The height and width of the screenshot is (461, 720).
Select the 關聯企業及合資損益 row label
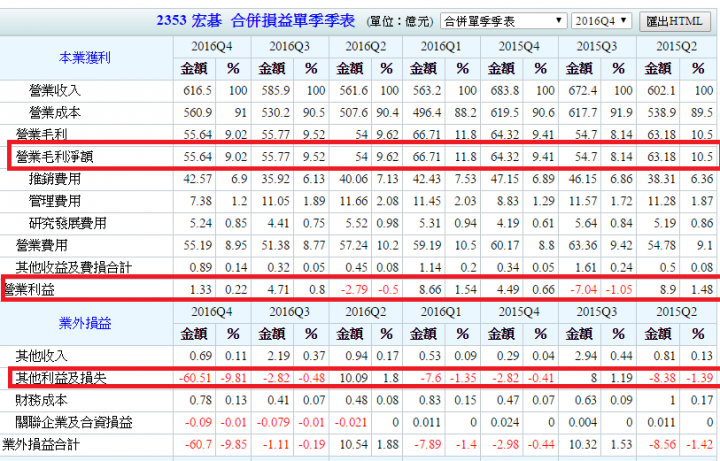[73, 422]
